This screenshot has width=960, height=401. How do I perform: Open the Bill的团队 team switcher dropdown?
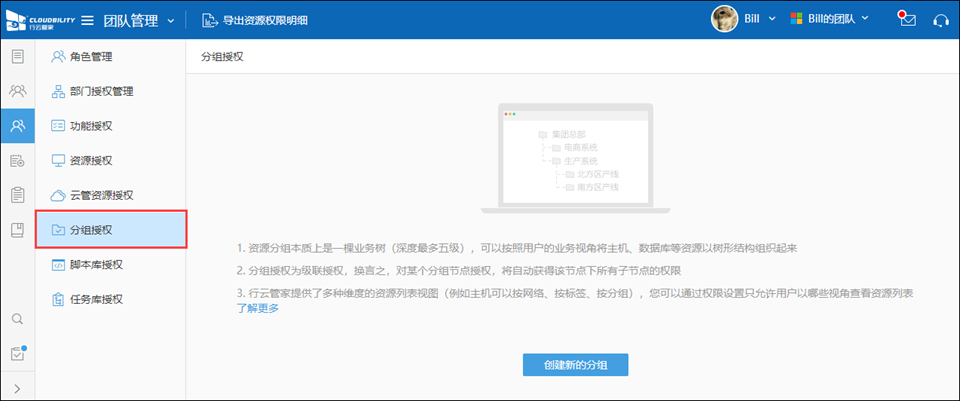coord(830,19)
